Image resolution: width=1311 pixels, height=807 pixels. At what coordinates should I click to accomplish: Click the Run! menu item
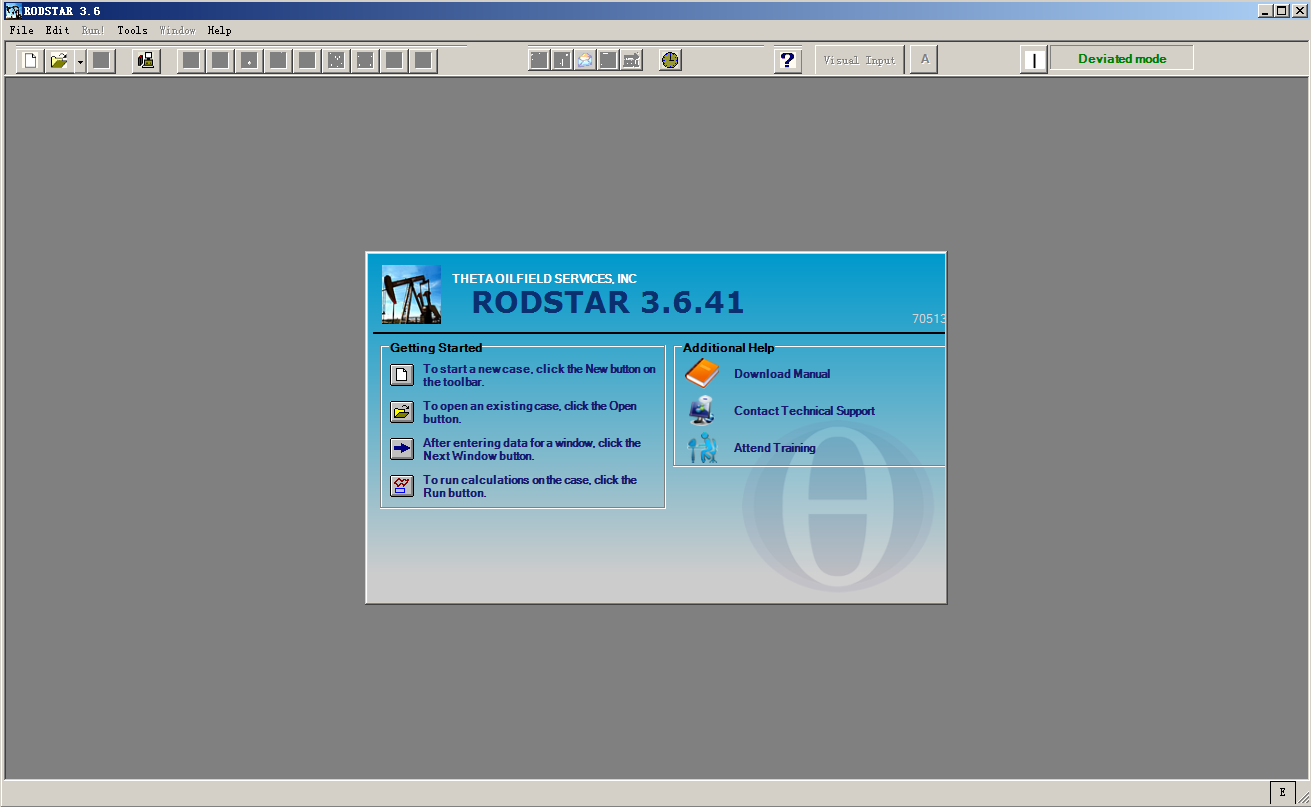pyautogui.click(x=93, y=31)
